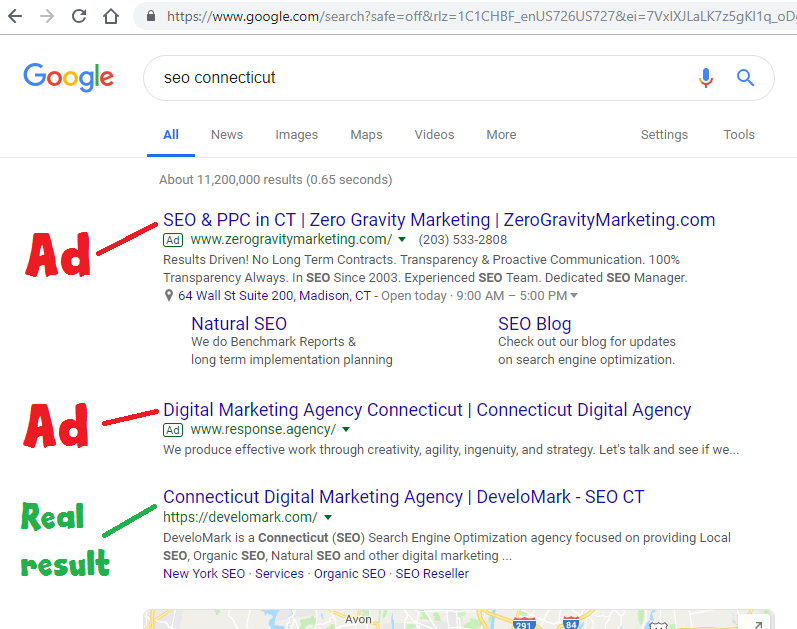The image size is (797, 629).
Task: Open the SEO Blog sitelink
Action: pos(534,324)
